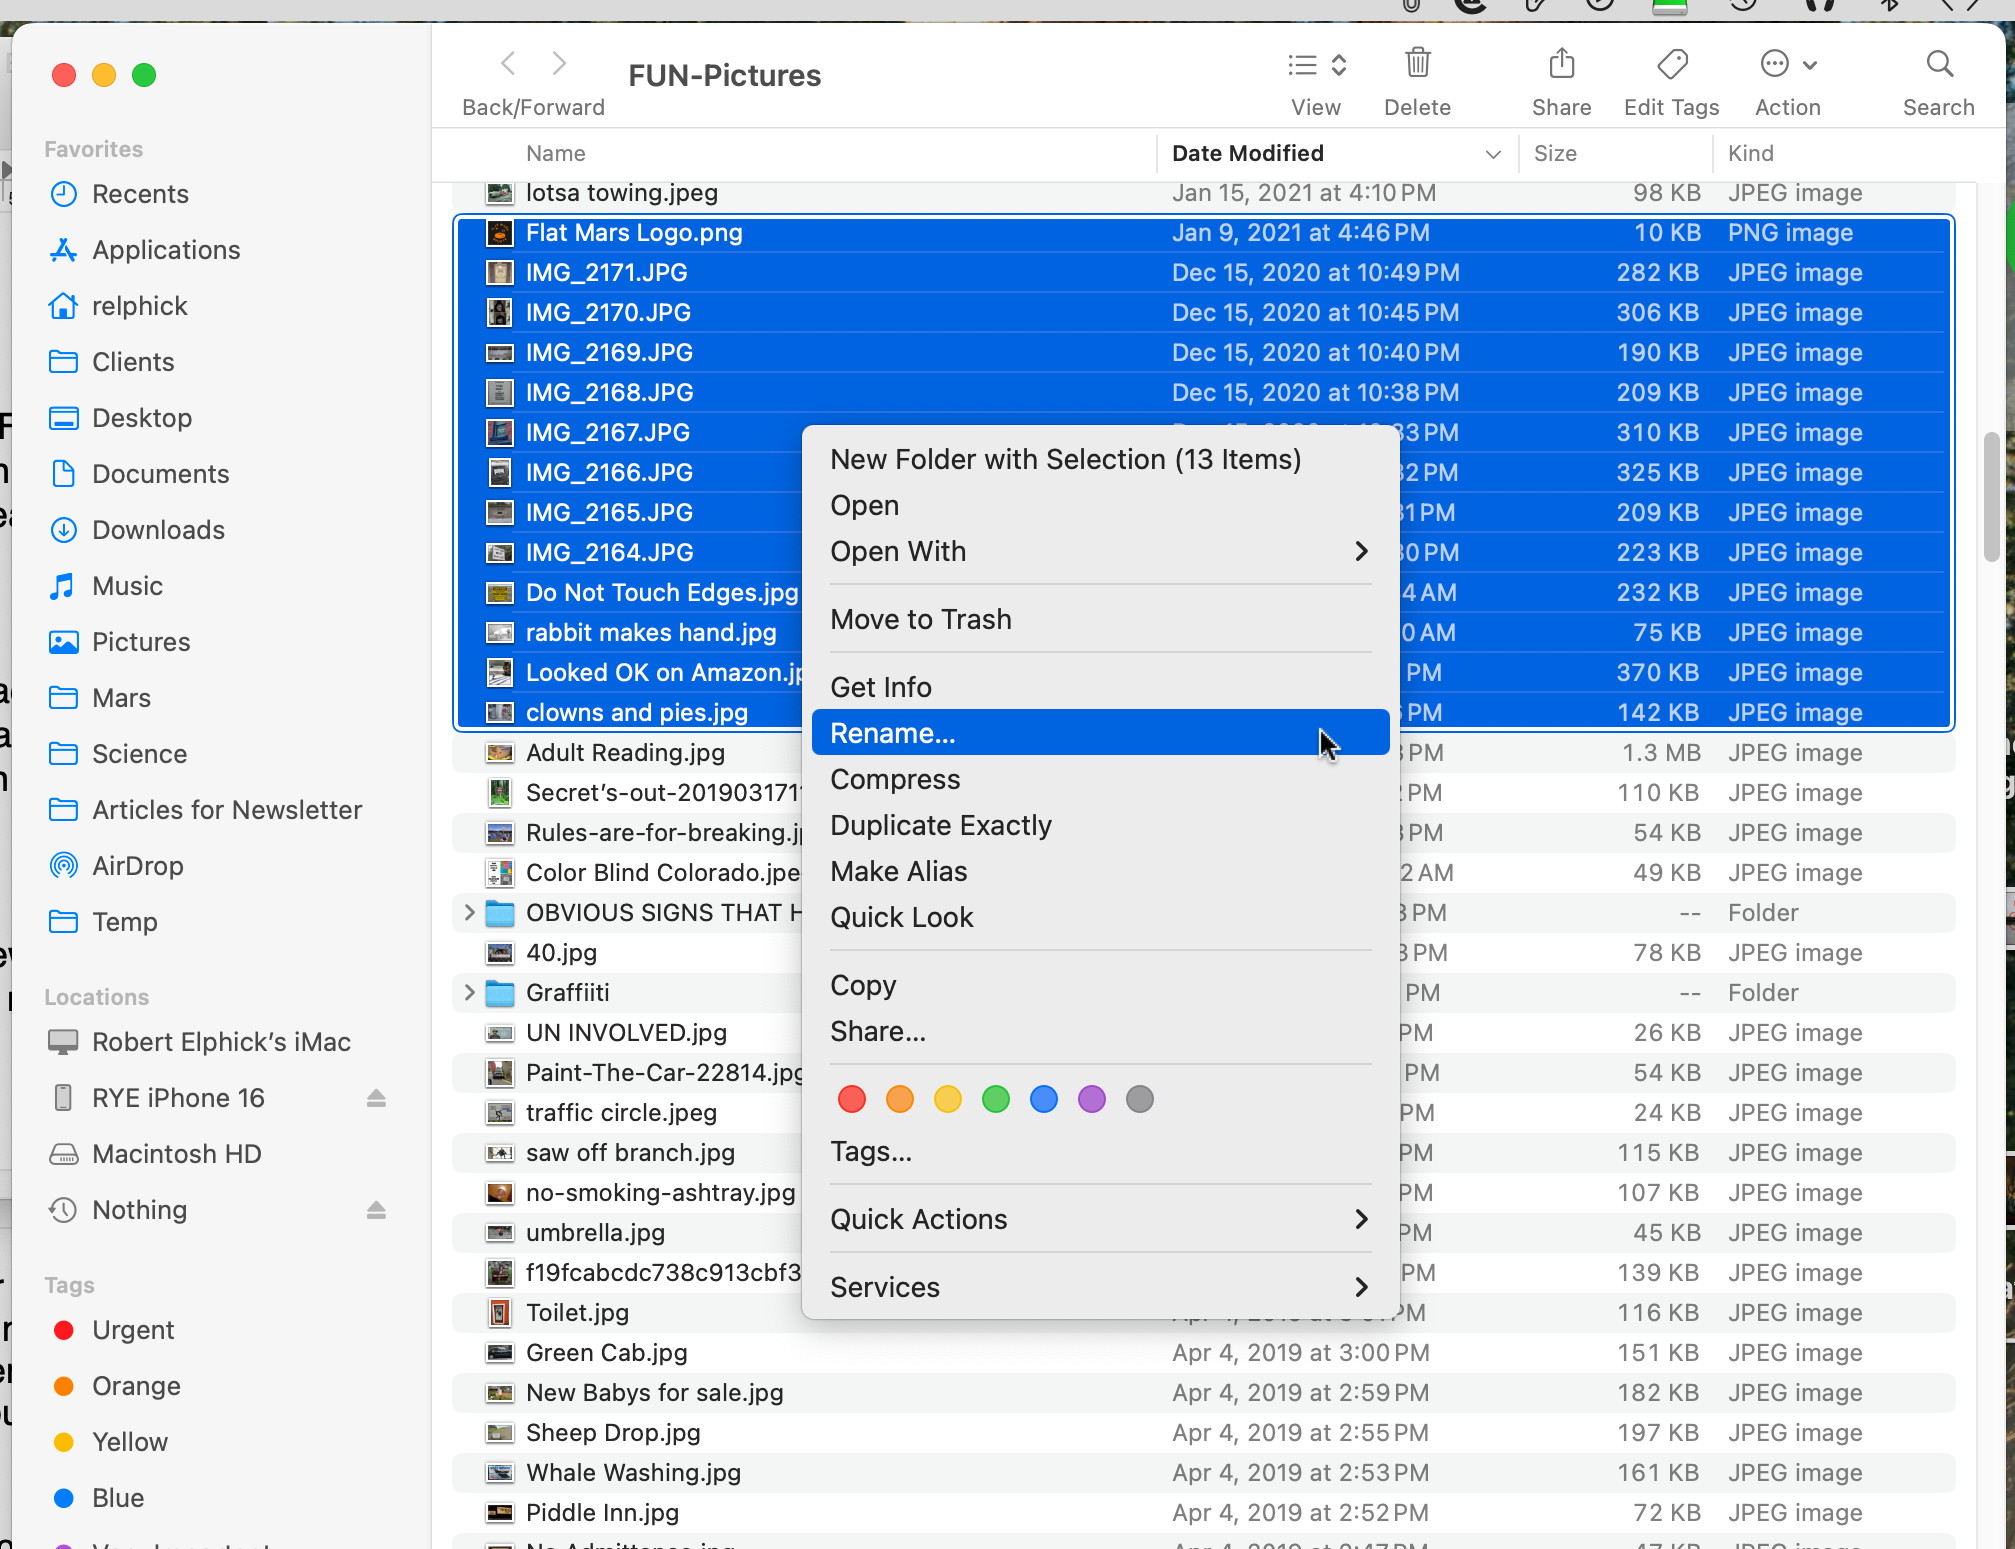The image size is (2015, 1549).
Task: Click the Delete trash icon
Action: pos(1417,63)
